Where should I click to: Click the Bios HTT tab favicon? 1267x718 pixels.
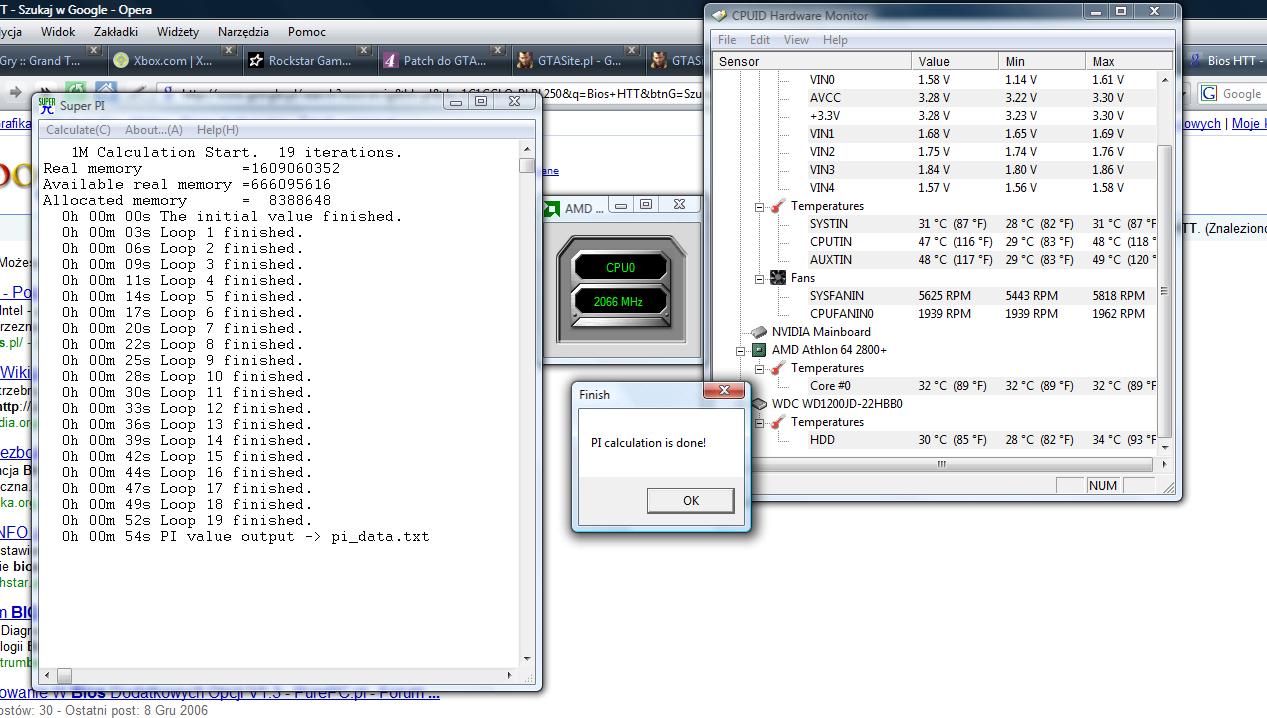(1195, 61)
